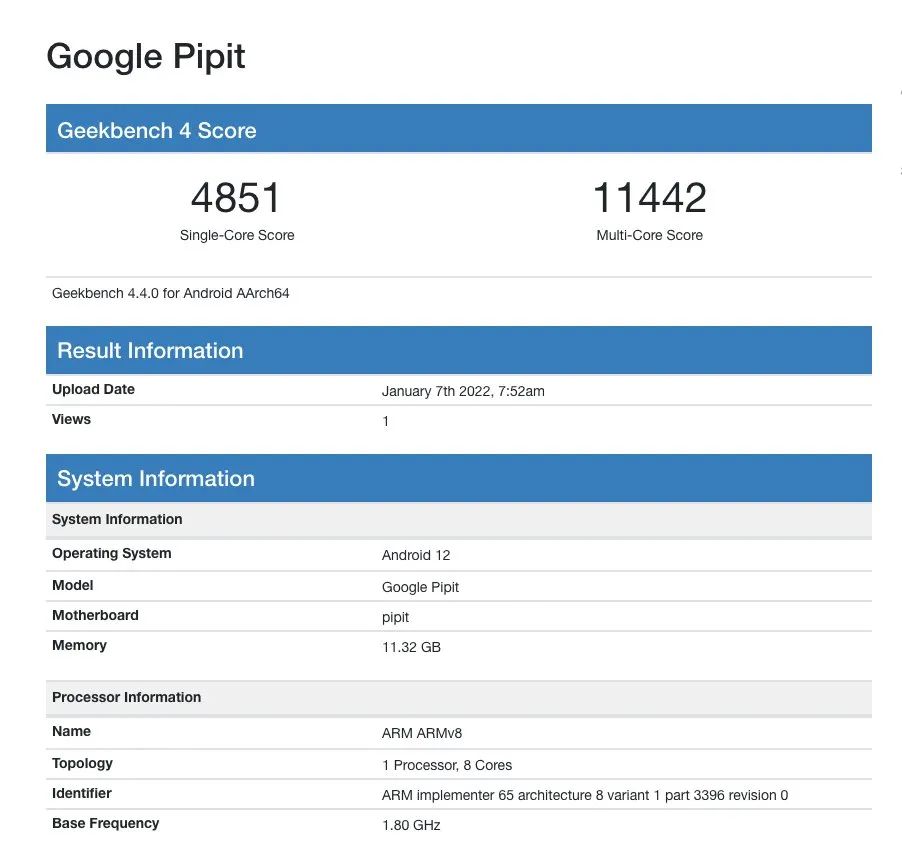Click the upload date "January 7th 2022, 7:52am"
Viewport: 902px width, 852px height.
463,391
